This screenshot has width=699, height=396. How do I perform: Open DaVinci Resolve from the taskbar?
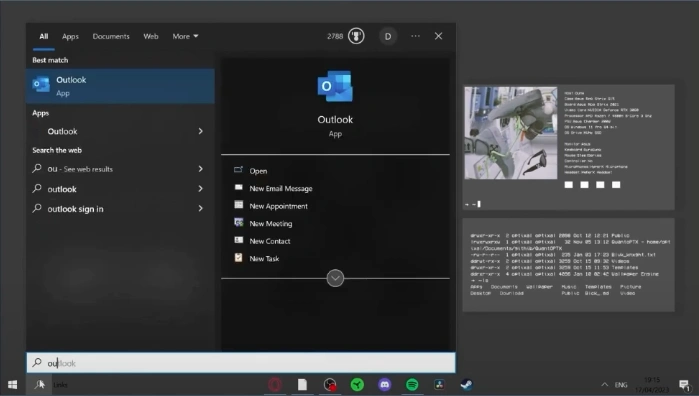click(x=440, y=384)
